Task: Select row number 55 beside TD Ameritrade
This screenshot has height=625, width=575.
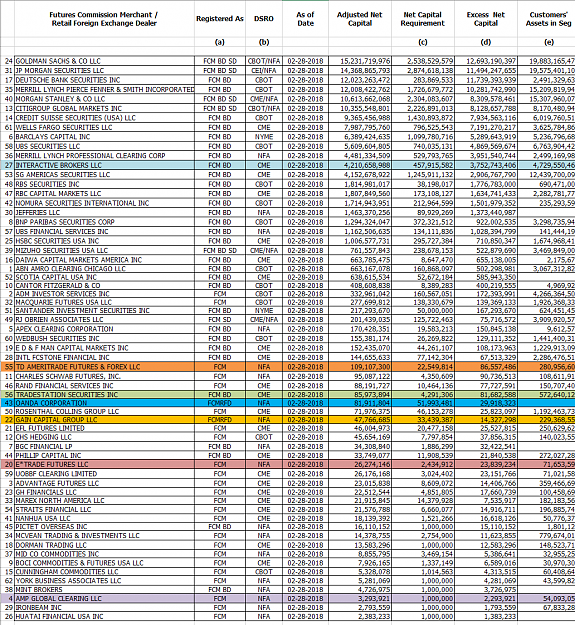Action: 8,367
